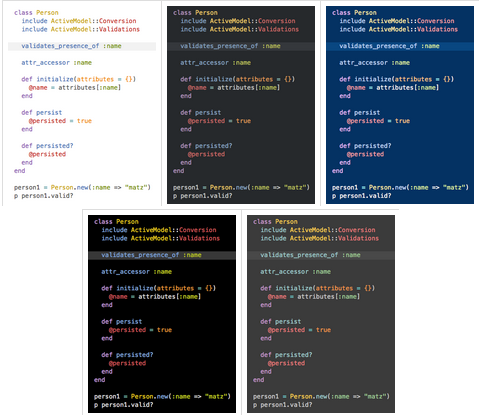The image size is (483, 420).
Task: Click 'p person1.valid?' in the medium gray theme
Action: tap(283, 405)
